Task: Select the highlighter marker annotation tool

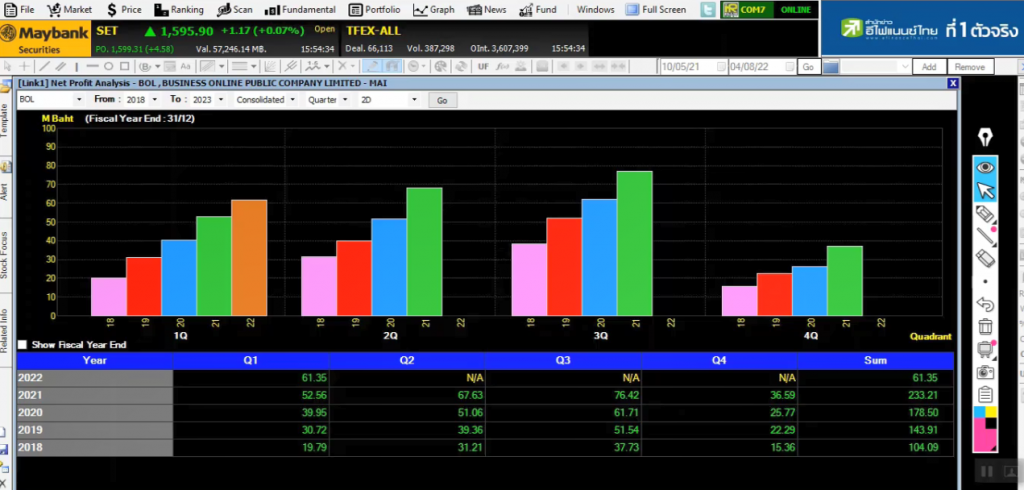Action: click(x=985, y=214)
